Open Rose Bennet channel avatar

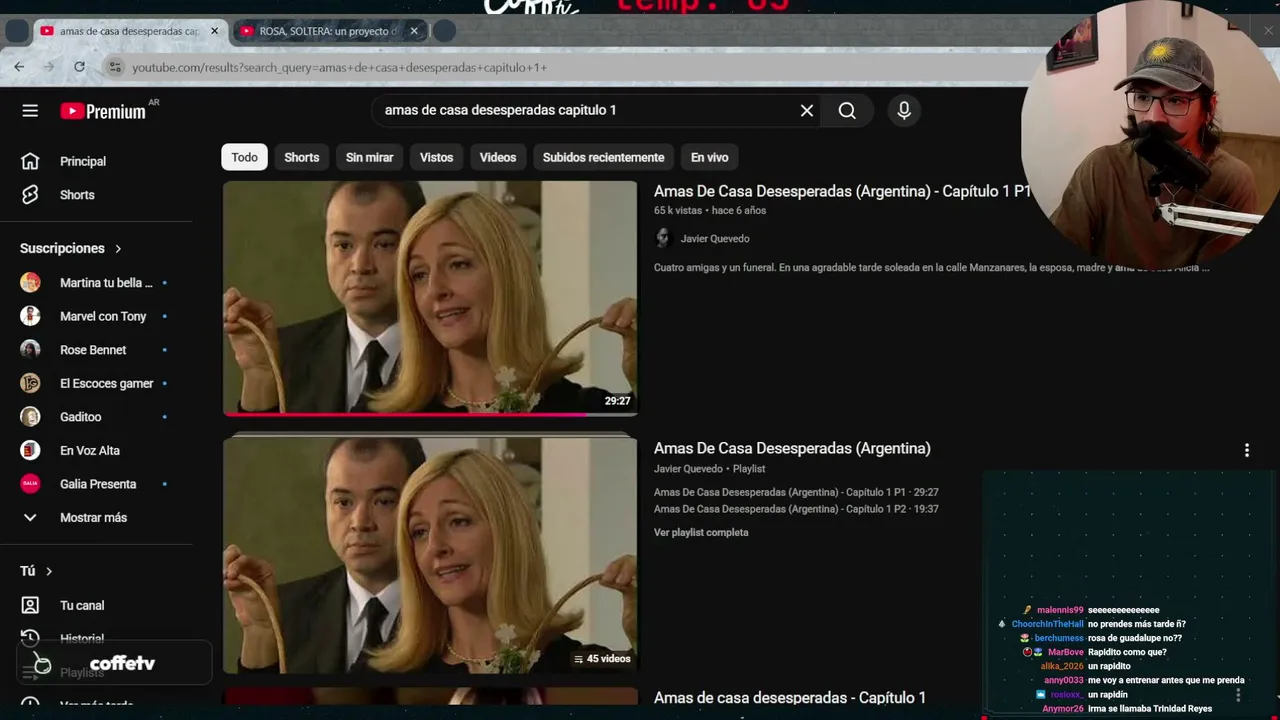[x=30, y=350]
